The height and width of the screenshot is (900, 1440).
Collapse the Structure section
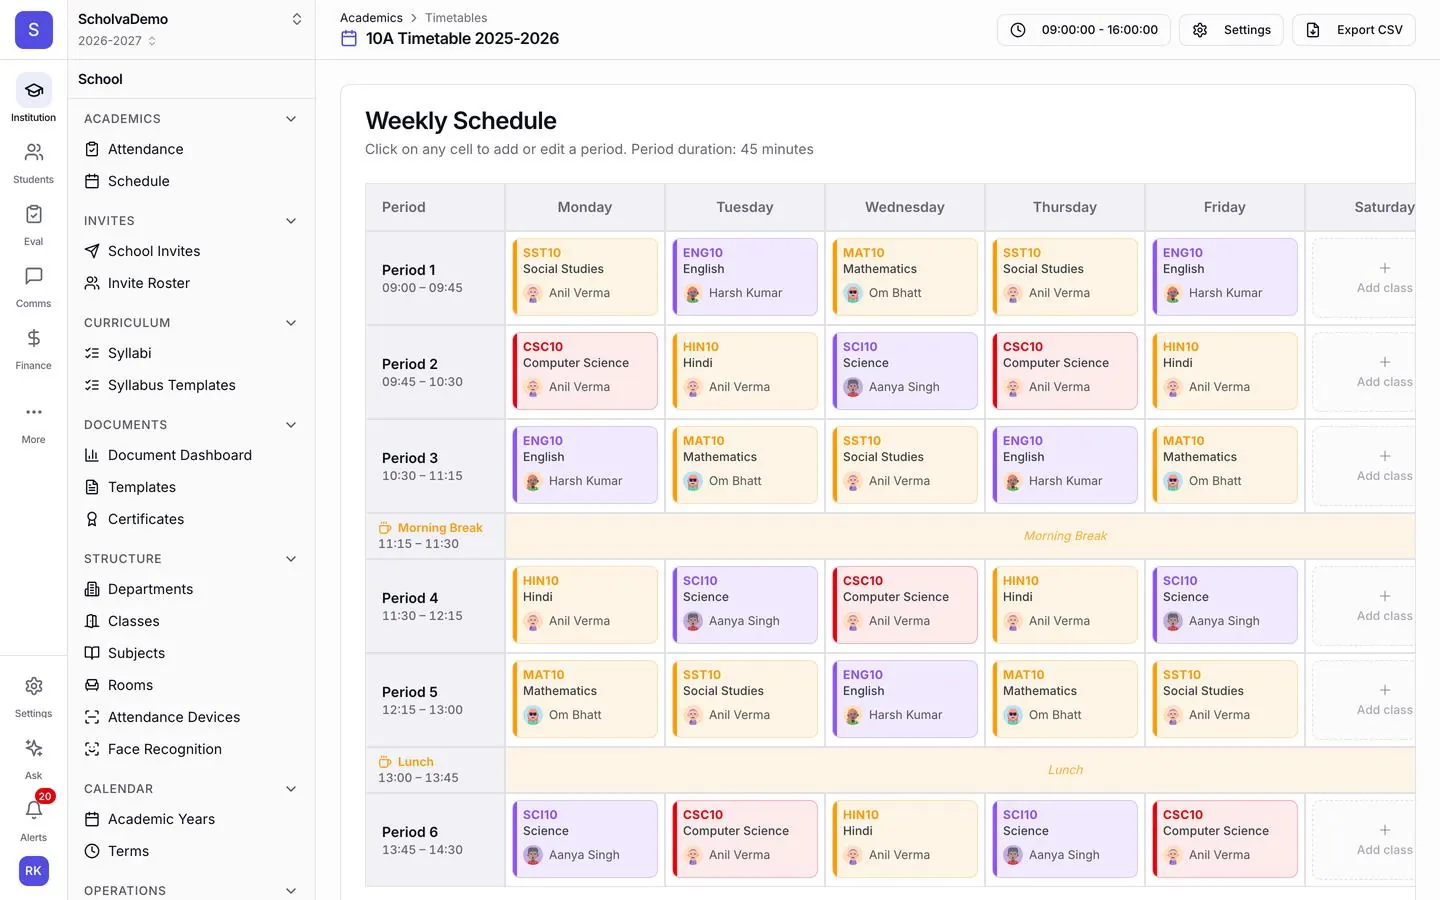point(291,559)
